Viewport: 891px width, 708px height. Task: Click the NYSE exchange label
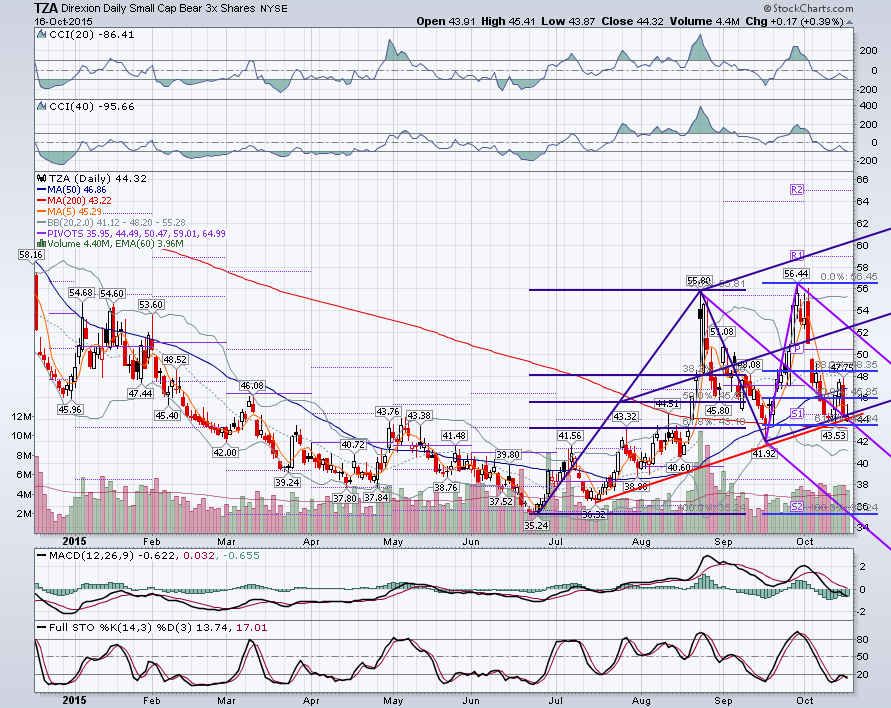tap(273, 9)
